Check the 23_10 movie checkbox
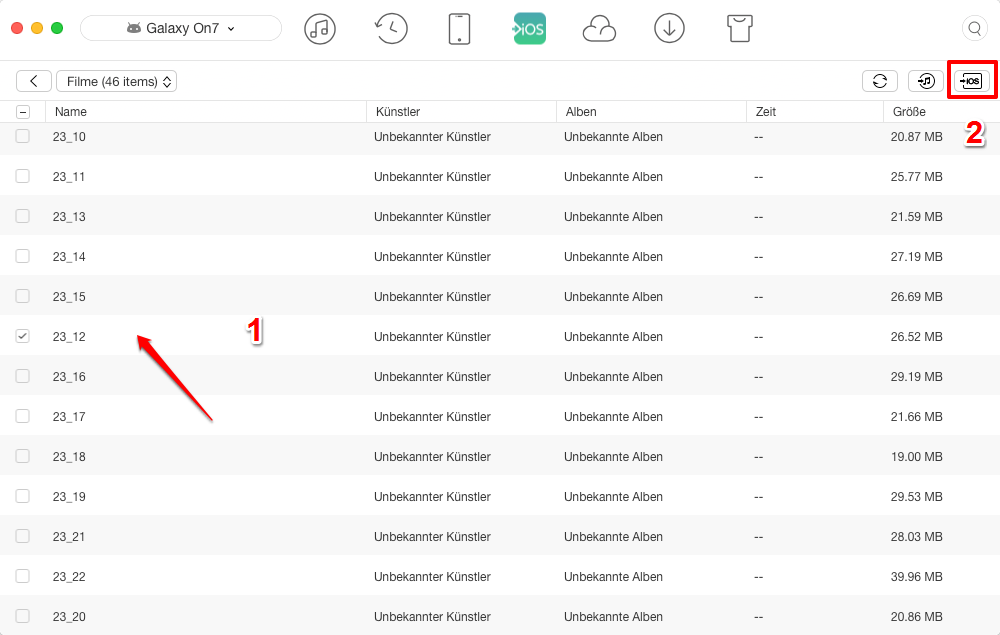This screenshot has height=635, width=1000. coord(22,136)
